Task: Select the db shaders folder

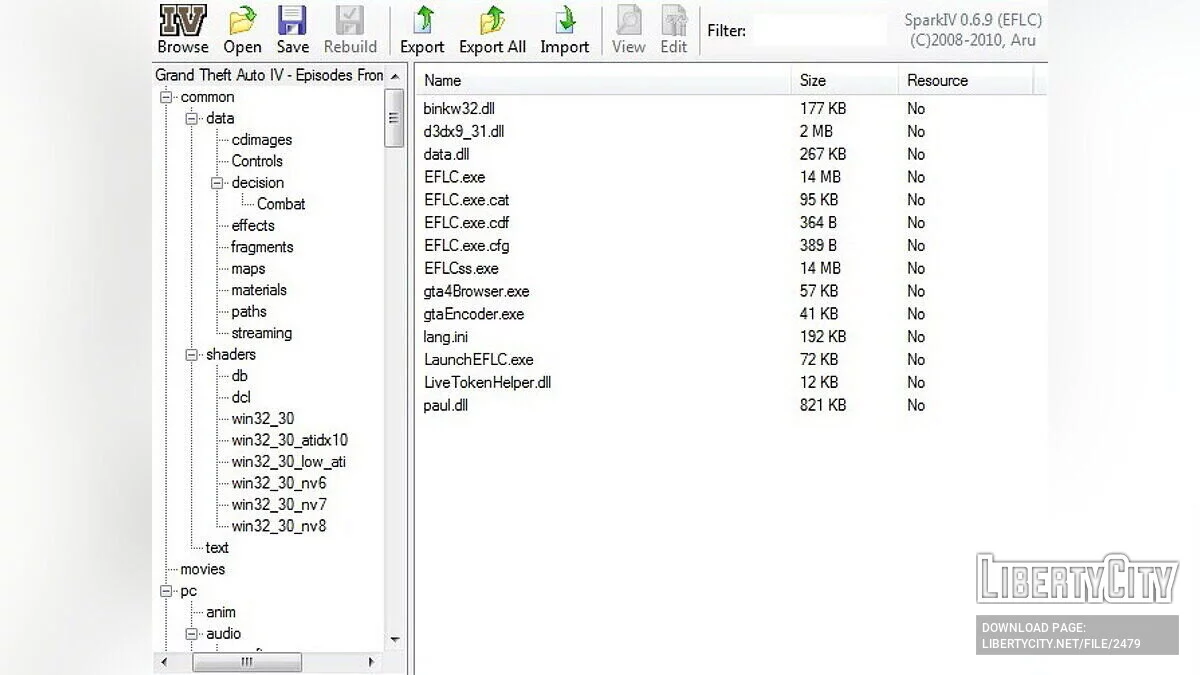Action: [x=240, y=376]
